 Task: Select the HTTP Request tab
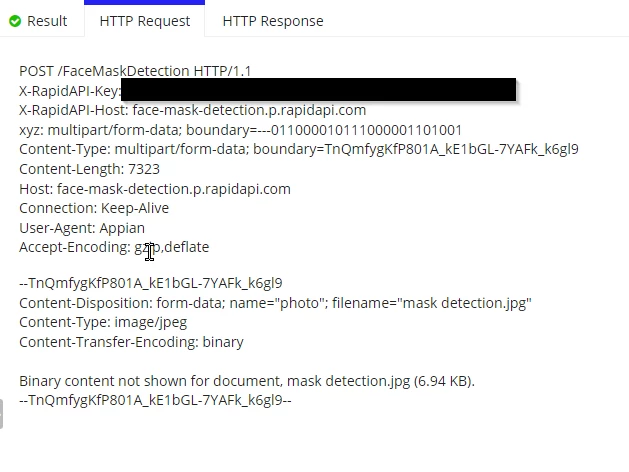tap(144, 21)
